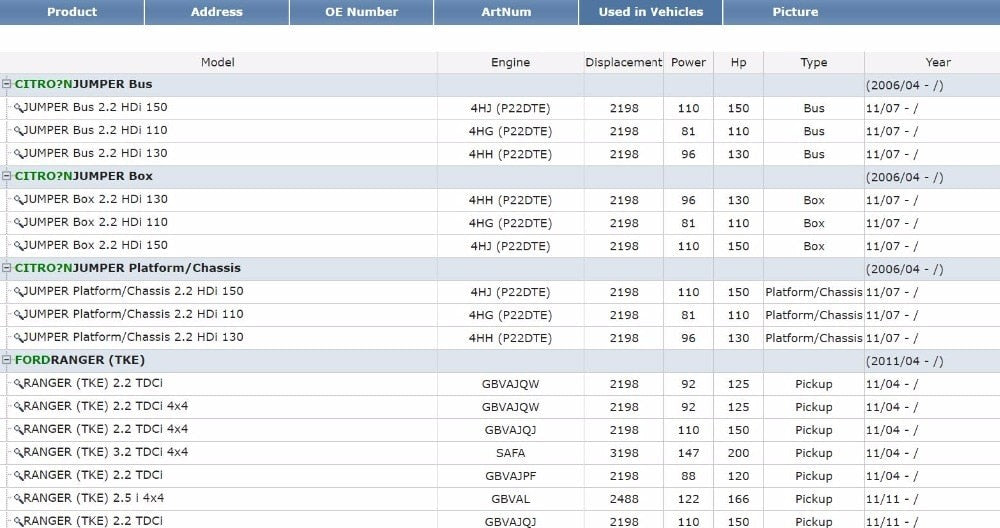The height and width of the screenshot is (528, 1000).
Task: Open model name JUMPER Platform/Chassis 2.2 HDi 130
Action: click(133, 337)
